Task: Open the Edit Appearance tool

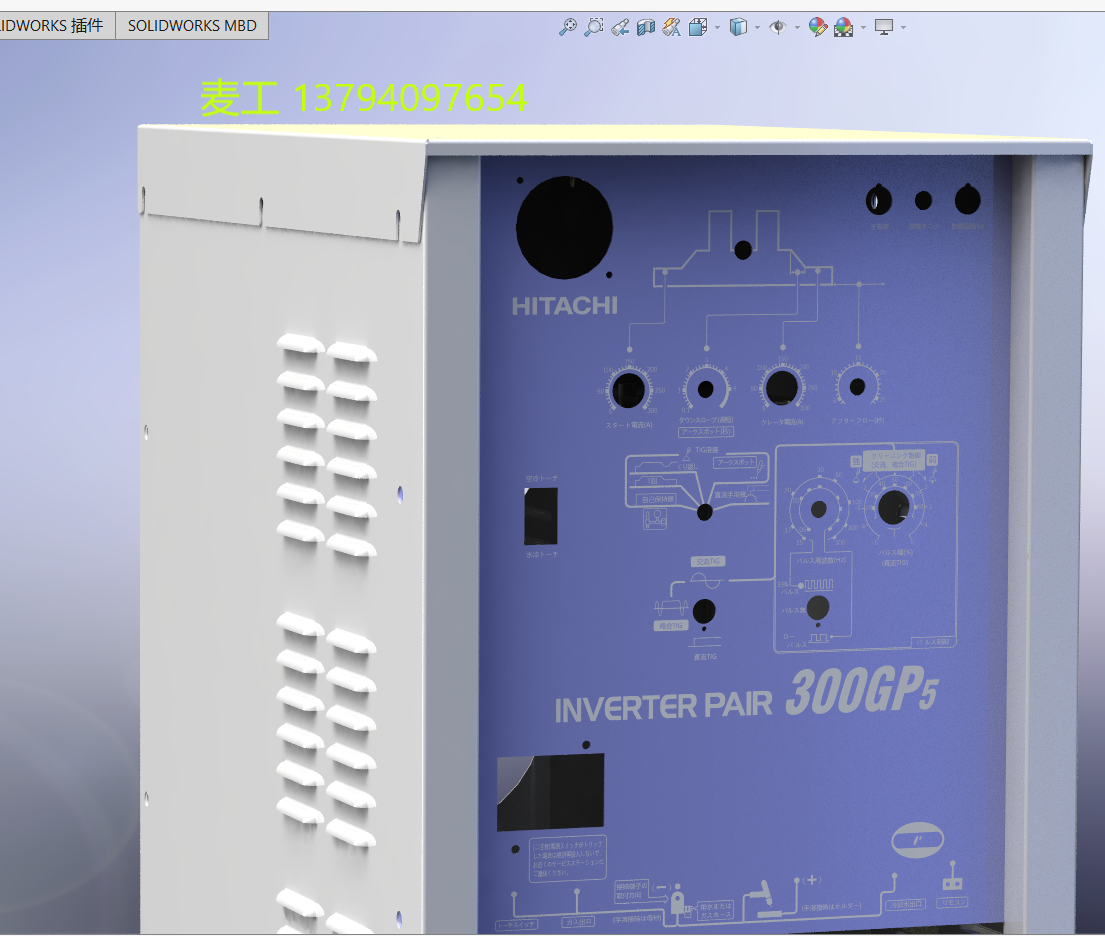Action: point(817,27)
